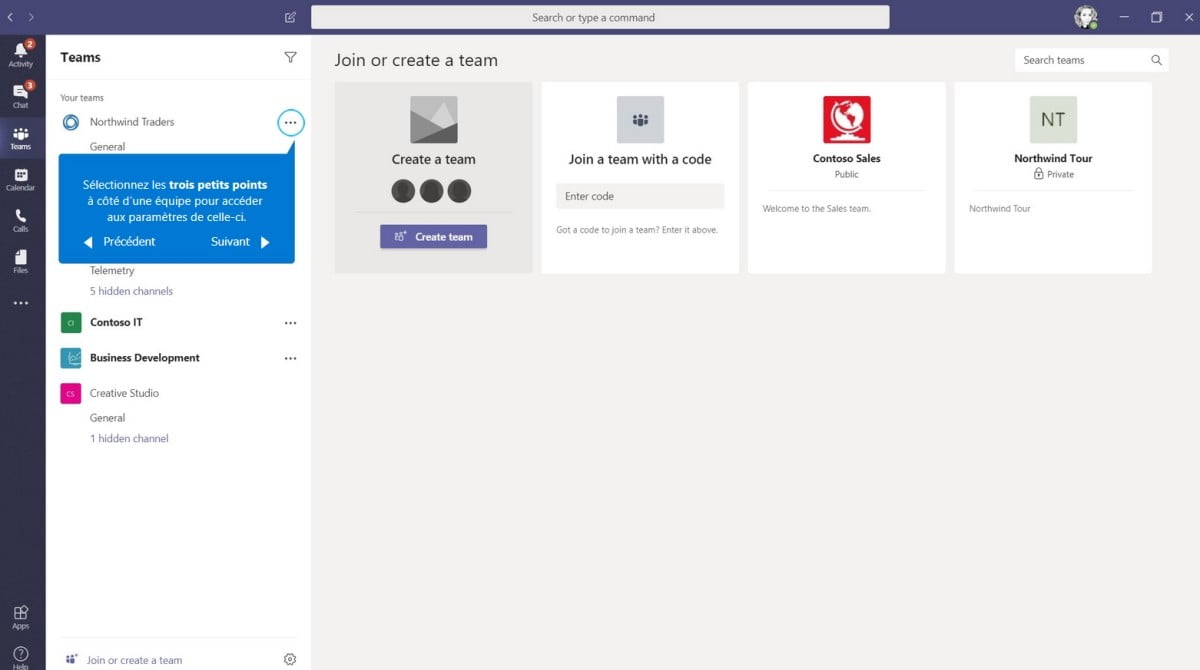The height and width of the screenshot is (670, 1200).
Task: Open the Northwind Tour team card
Action: tap(1053, 177)
